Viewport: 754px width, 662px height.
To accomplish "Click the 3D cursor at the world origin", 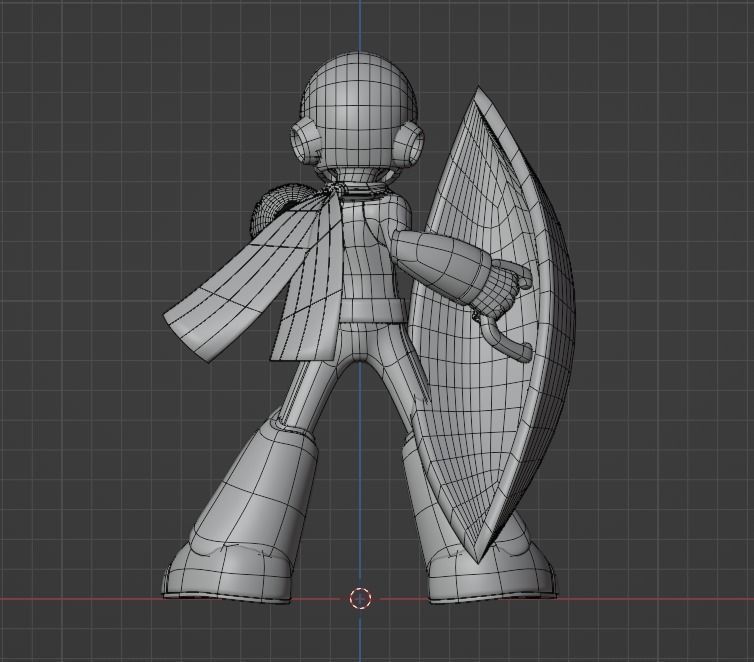I will tap(360, 599).
